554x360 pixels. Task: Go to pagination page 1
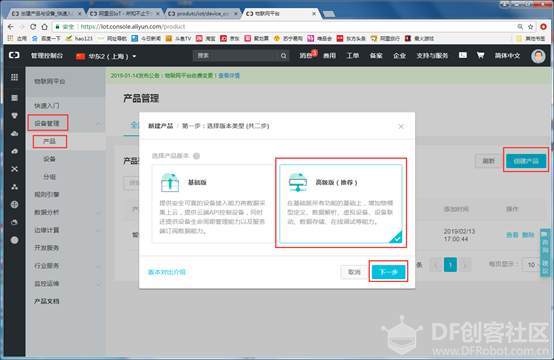(450, 265)
